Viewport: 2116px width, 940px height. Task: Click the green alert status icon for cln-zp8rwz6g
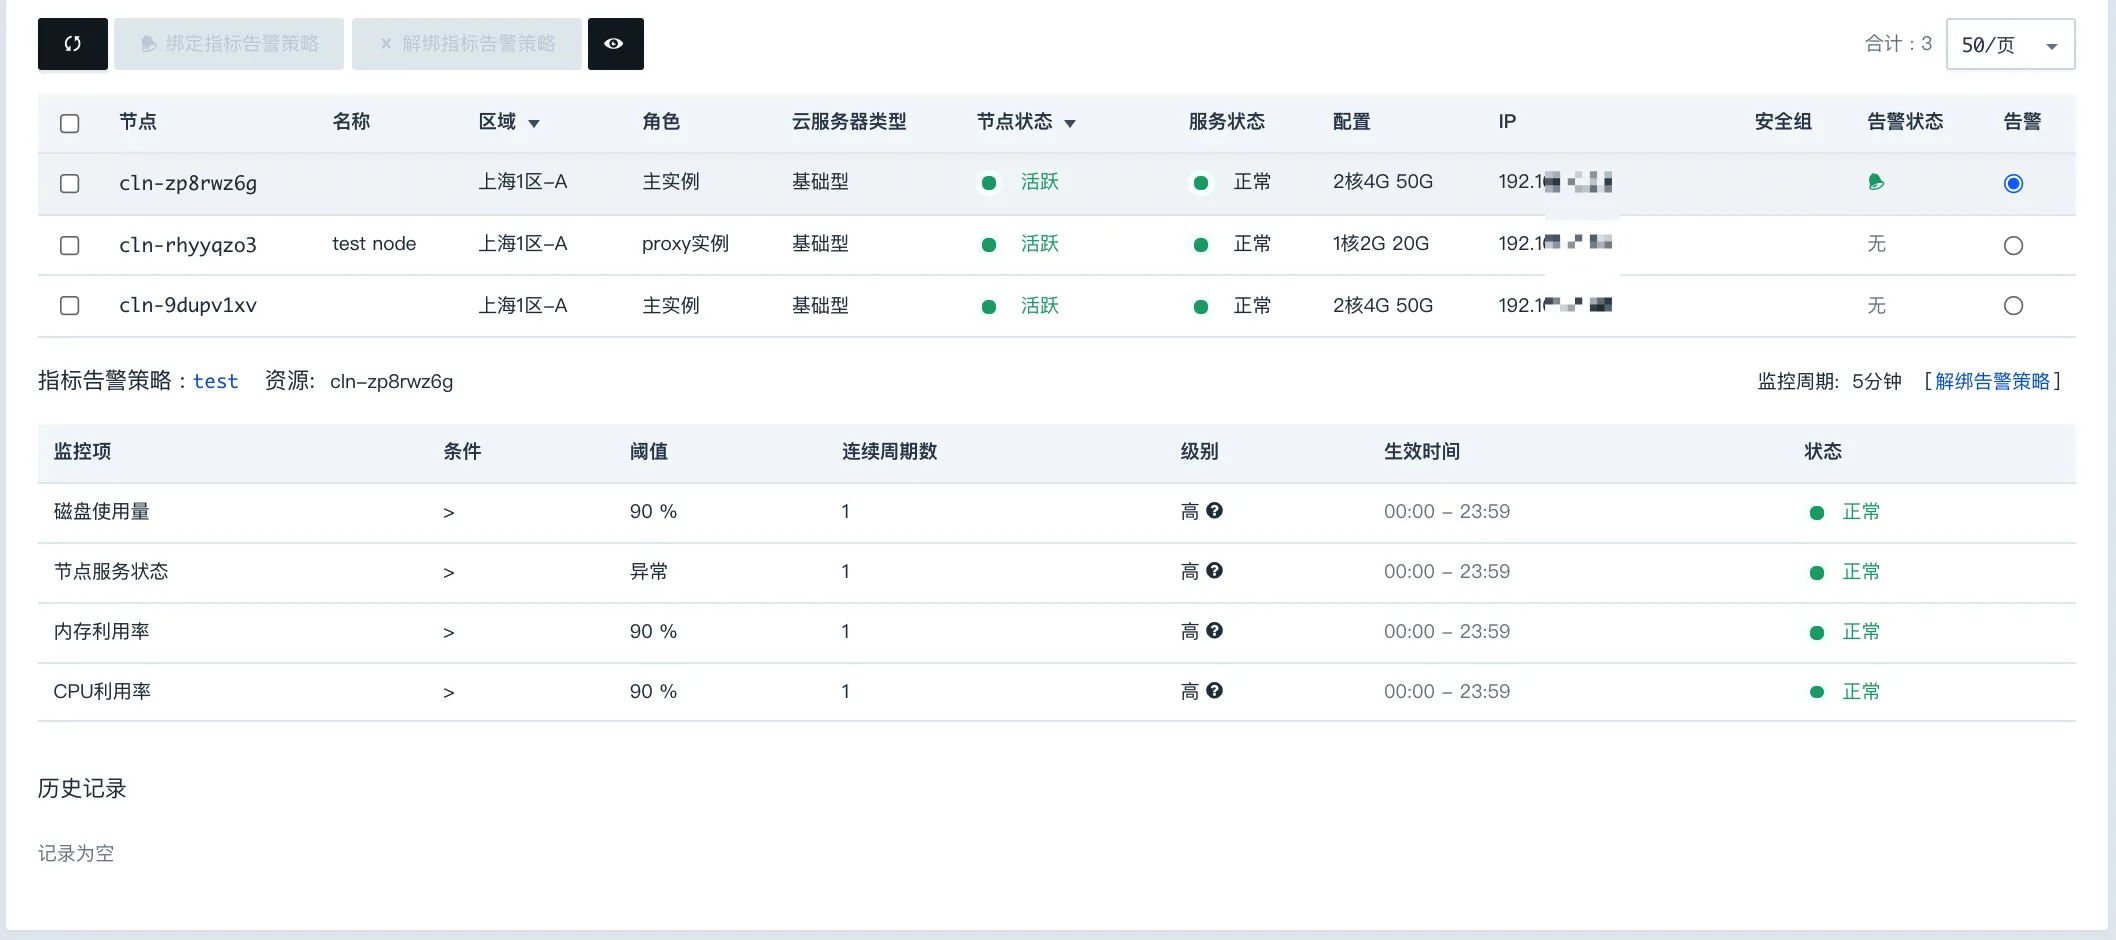(x=1878, y=183)
